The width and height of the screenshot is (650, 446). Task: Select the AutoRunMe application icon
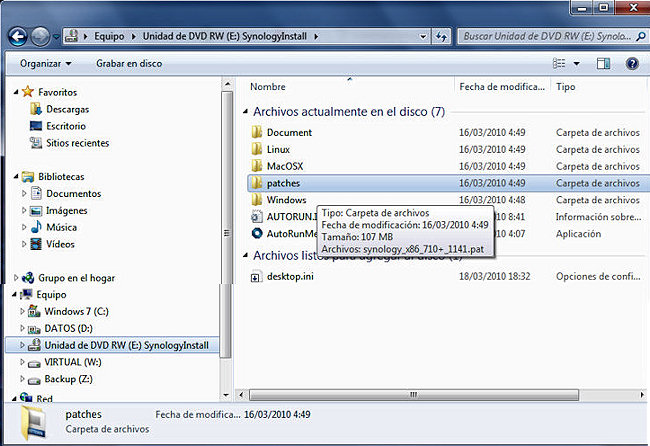(257, 233)
